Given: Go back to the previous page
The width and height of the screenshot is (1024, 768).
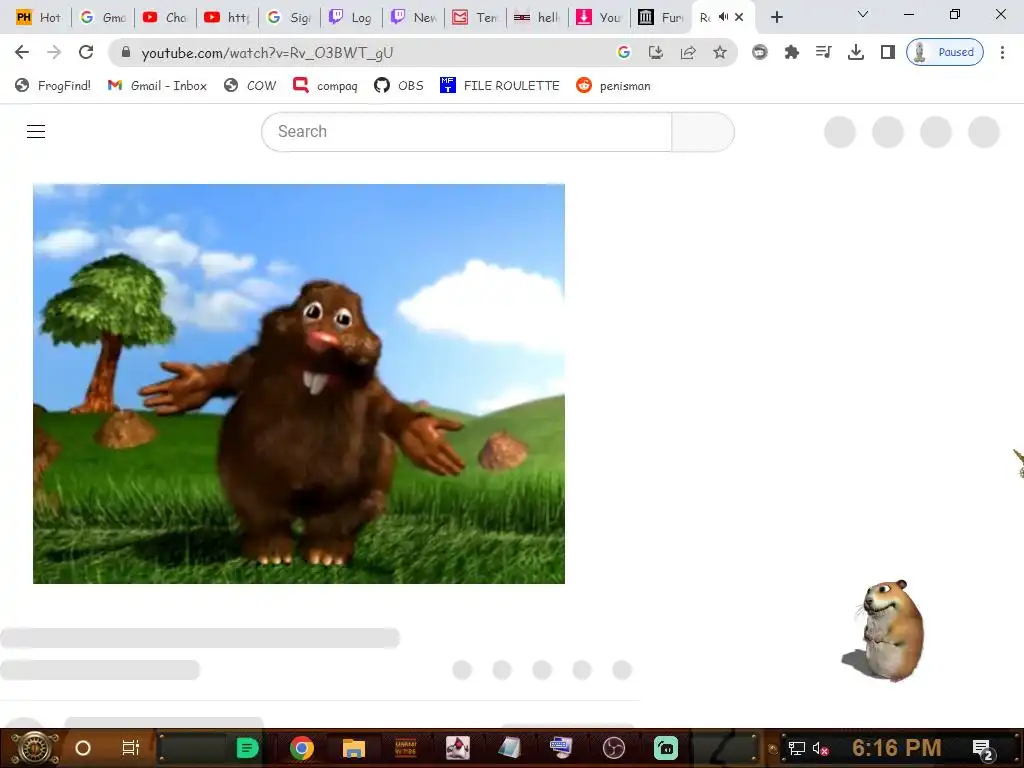Looking at the screenshot, I should [x=22, y=52].
